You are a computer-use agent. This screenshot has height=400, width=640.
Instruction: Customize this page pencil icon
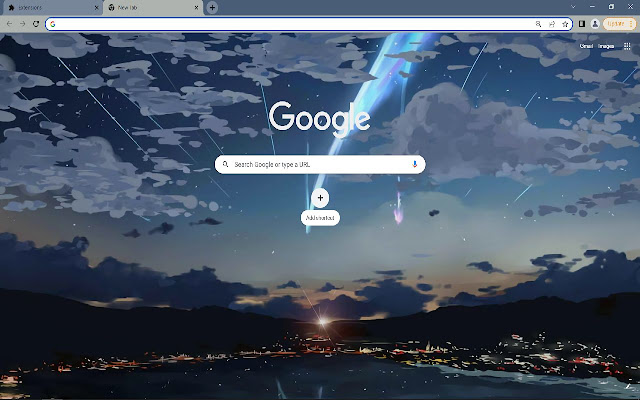tap(629, 388)
